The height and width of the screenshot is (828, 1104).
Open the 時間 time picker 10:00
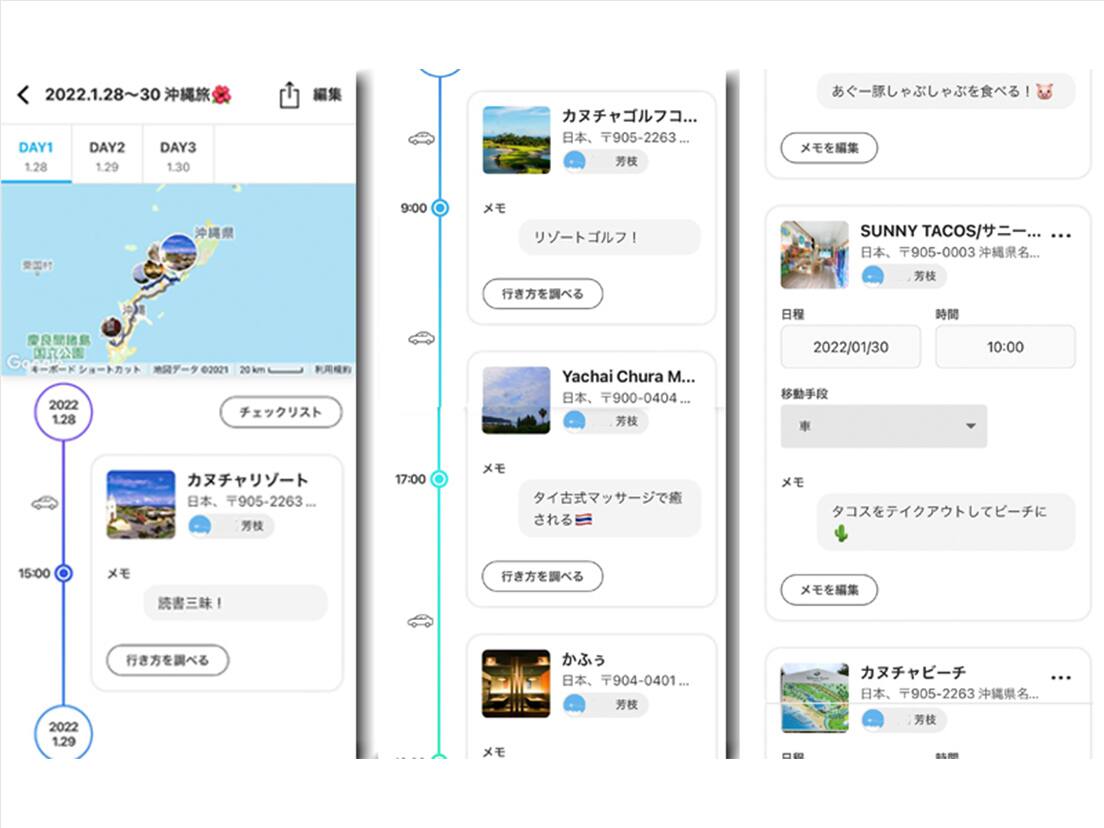[1005, 347]
